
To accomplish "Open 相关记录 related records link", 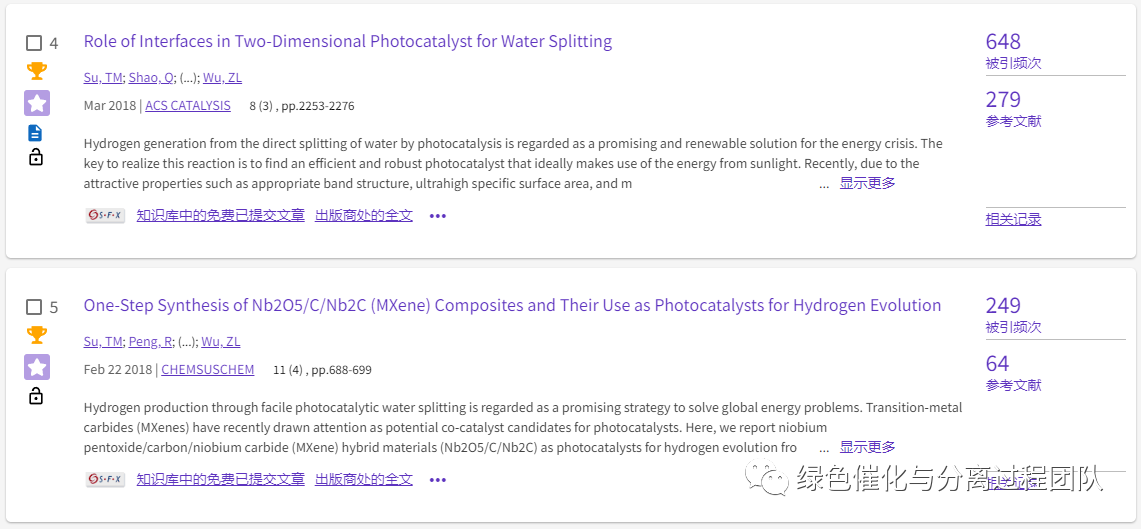I will (1013, 220).
